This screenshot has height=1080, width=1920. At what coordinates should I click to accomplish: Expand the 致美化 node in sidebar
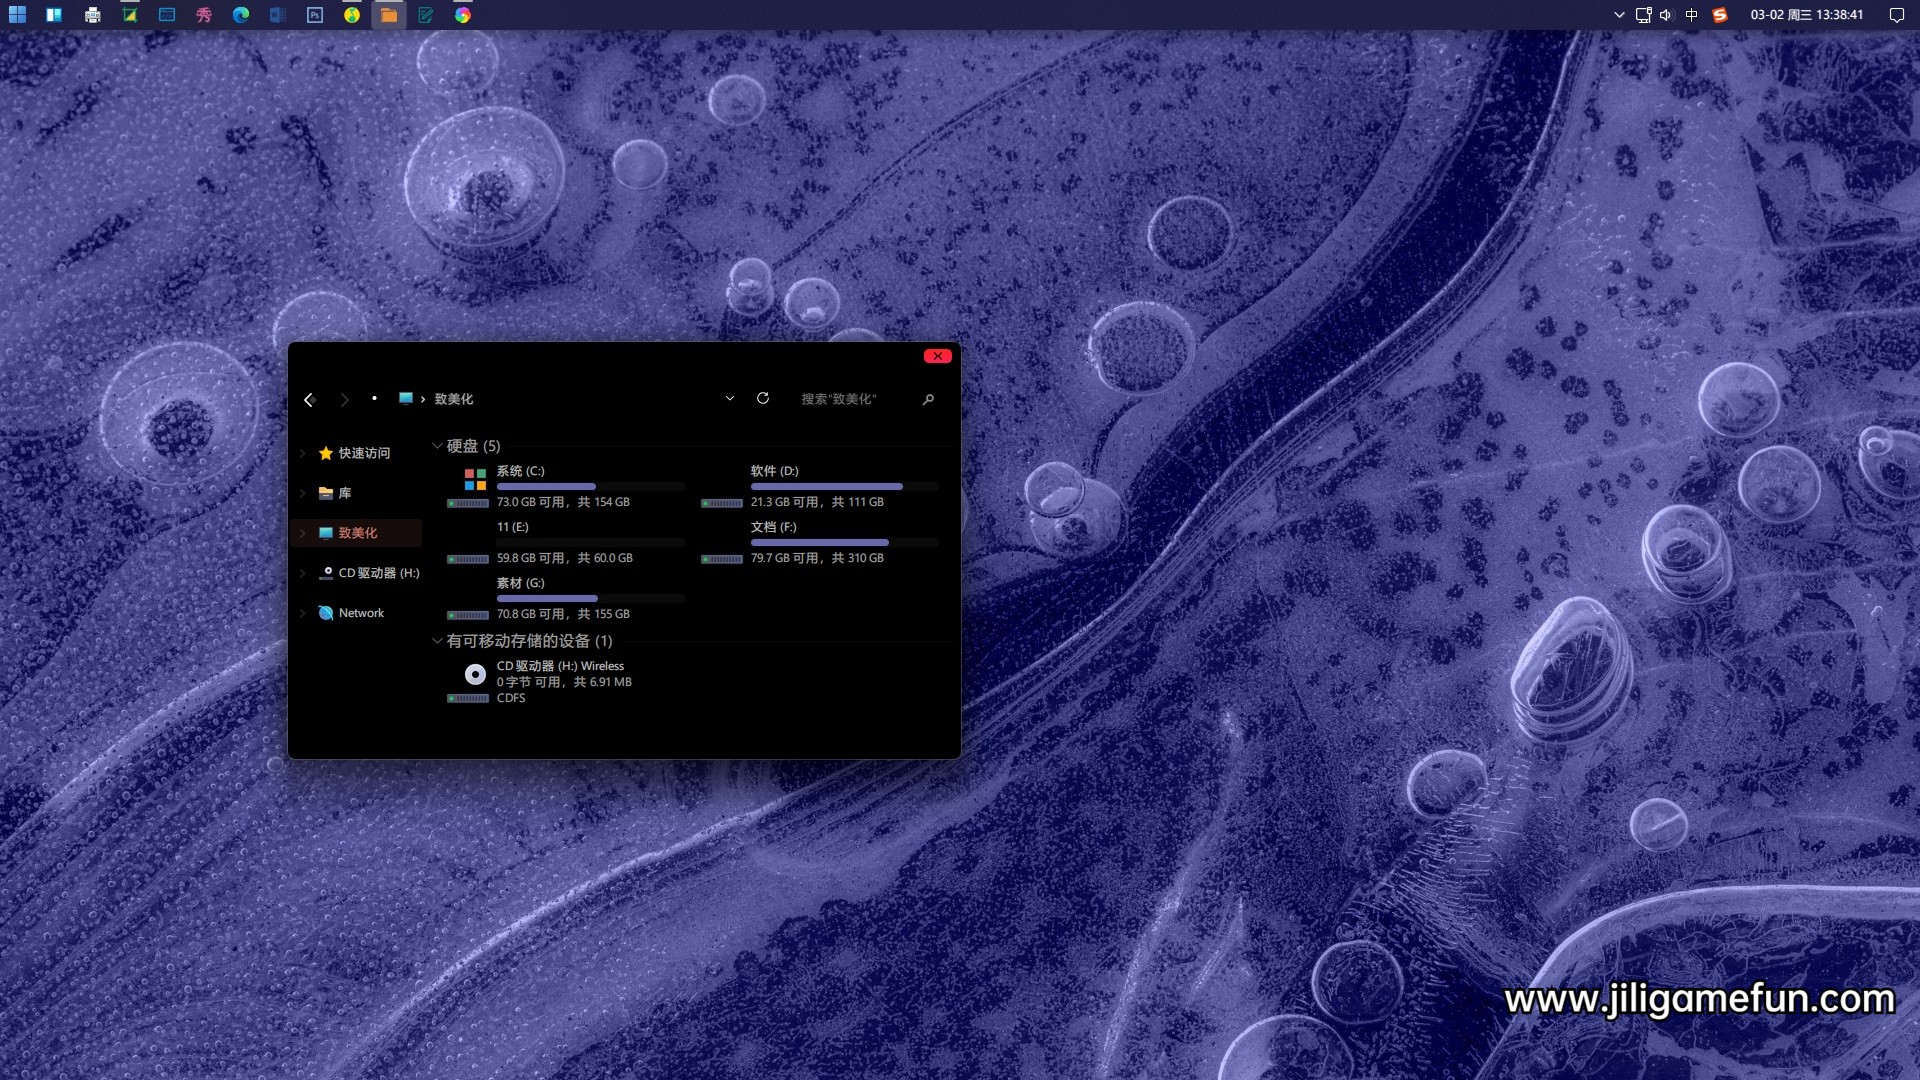click(303, 533)
